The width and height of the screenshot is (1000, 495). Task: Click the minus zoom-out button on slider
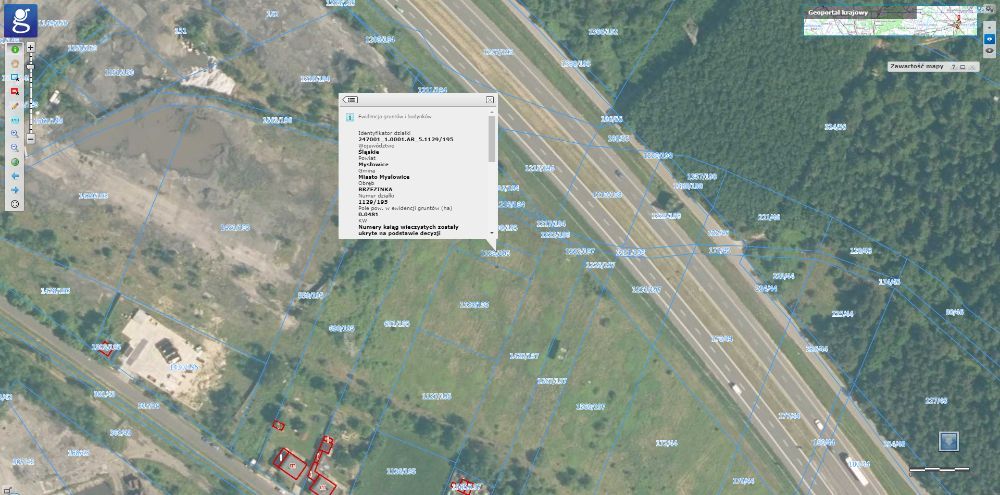(x=31, y=138)
